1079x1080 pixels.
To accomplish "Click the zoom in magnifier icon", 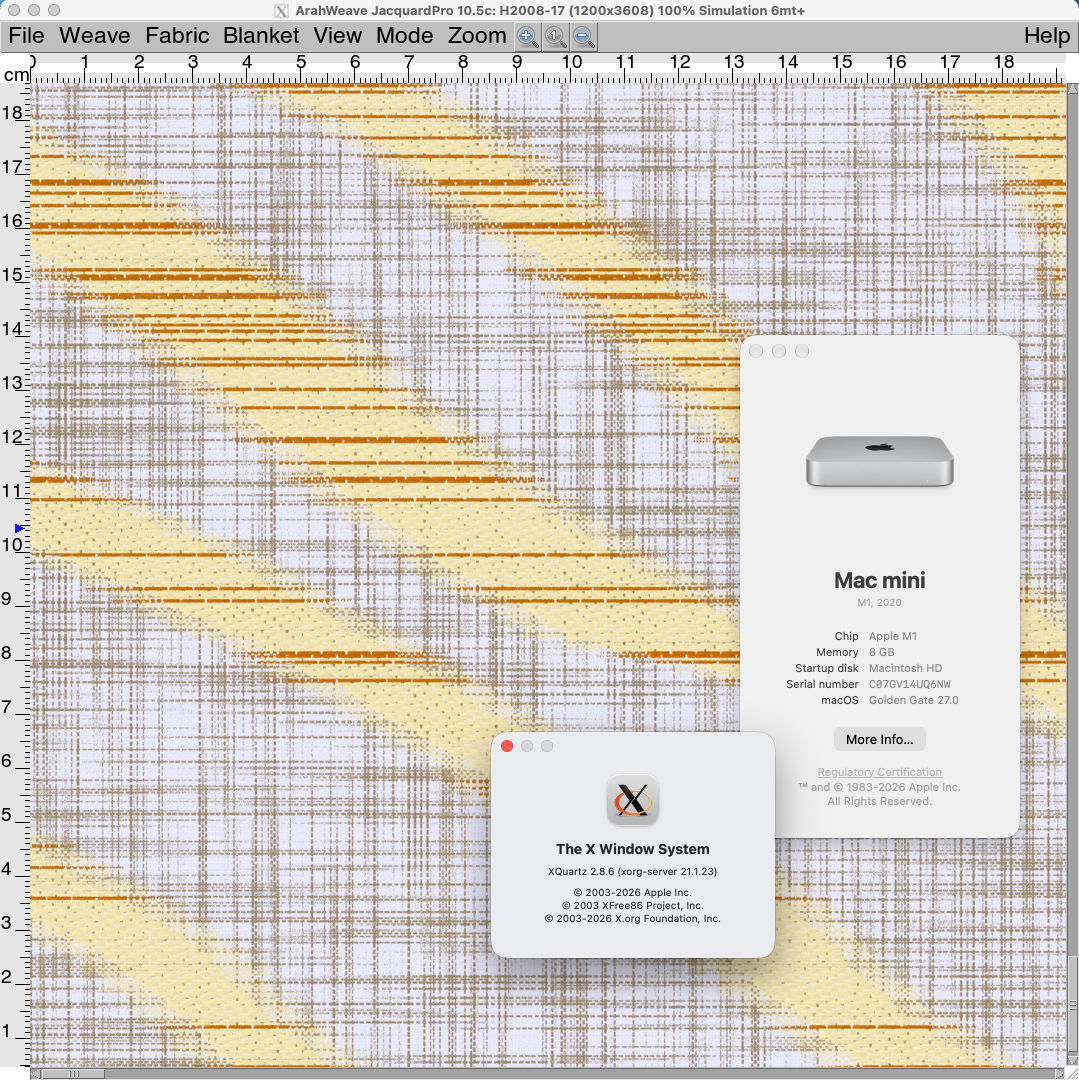I will [x=527, y=37].
